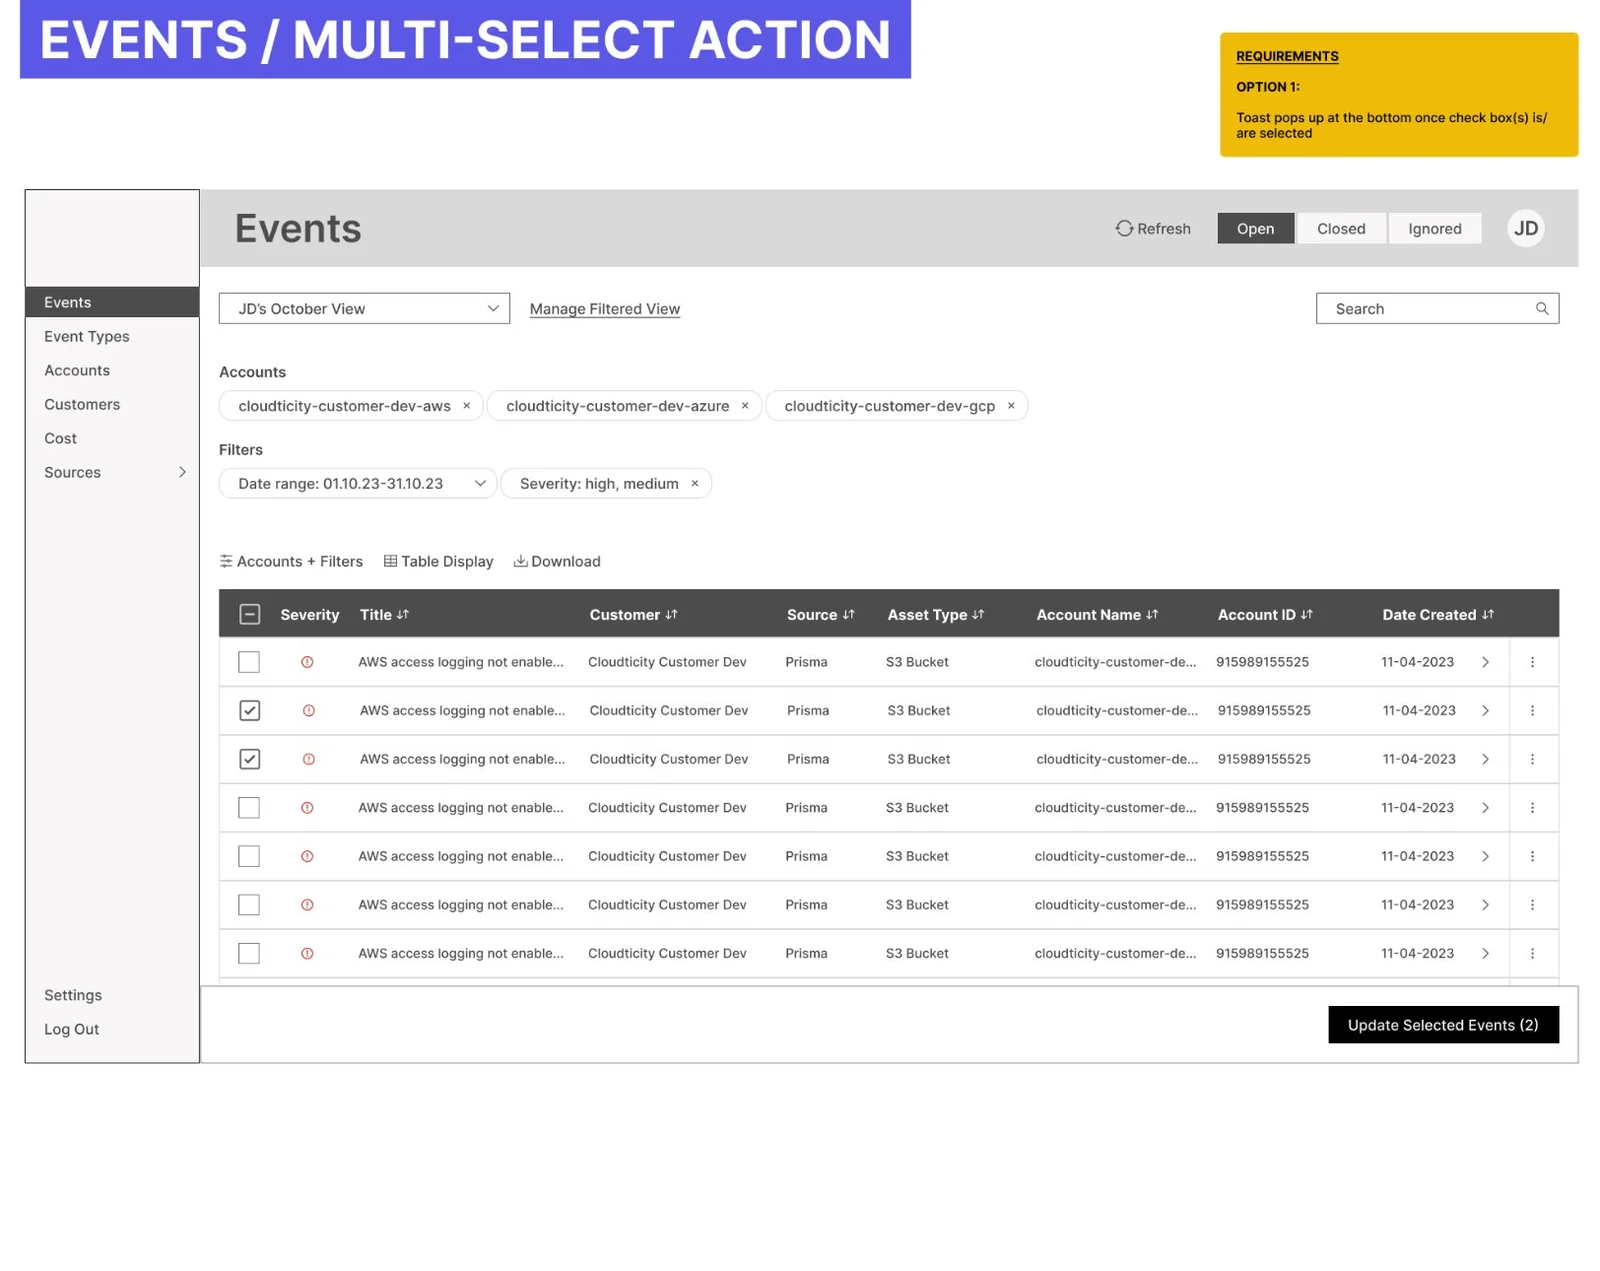Remove cloudticity-customer-dev-gcp account chip
This screenshot has height=1271, width=1600.
tap(1011, 406)
